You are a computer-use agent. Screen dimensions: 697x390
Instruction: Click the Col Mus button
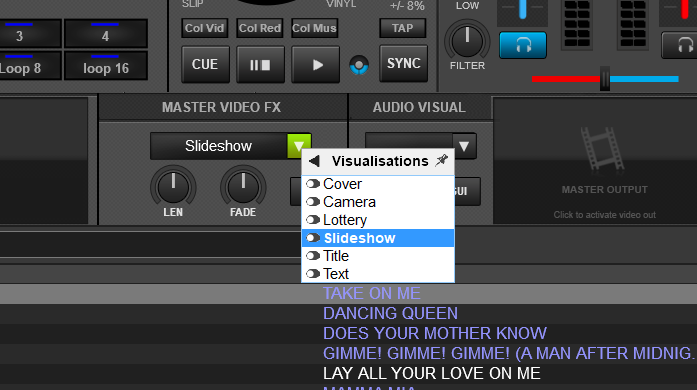click(x=314, y=28)
